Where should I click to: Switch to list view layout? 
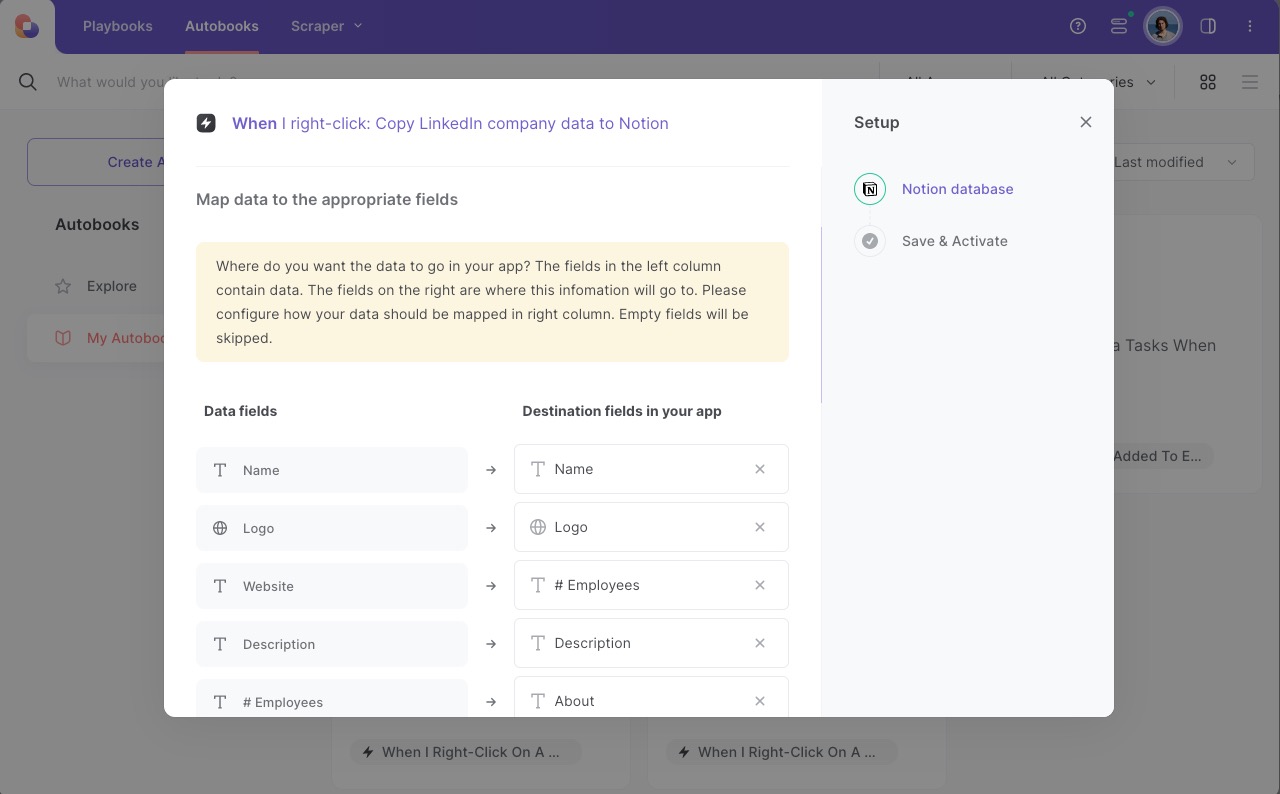pyautogui.click(x=1250, y=82)
